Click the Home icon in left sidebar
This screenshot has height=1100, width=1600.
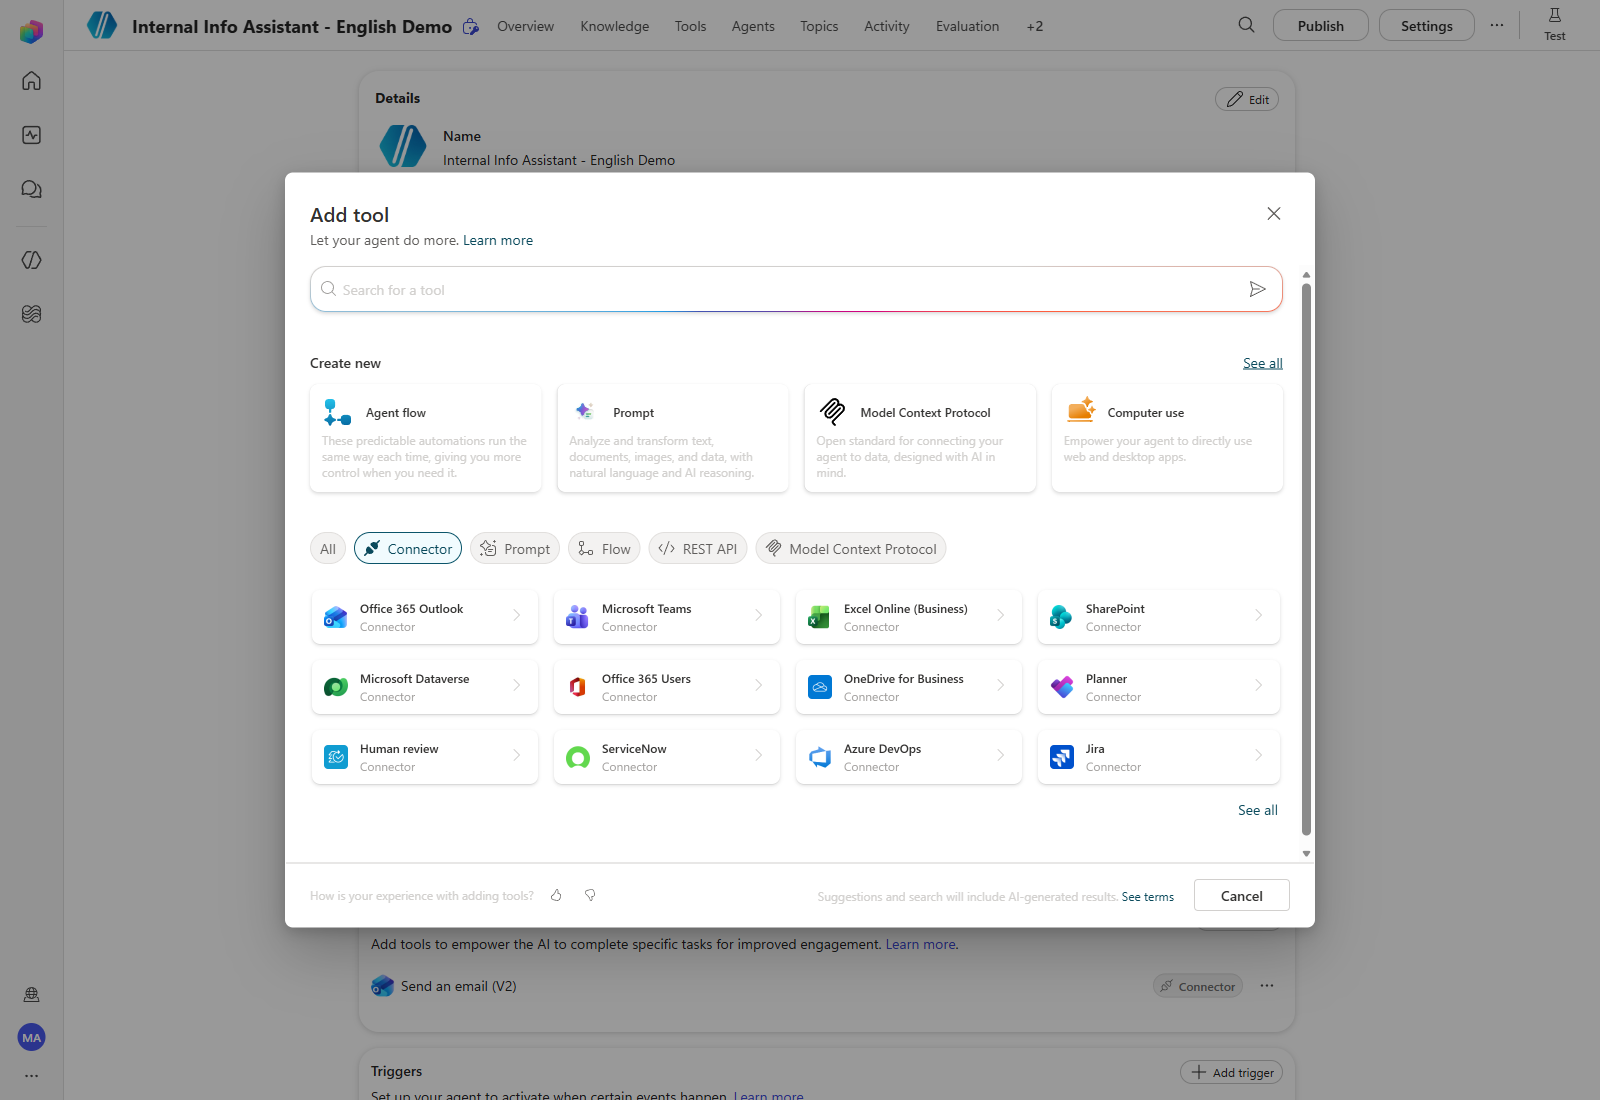[x=31, y=81]
